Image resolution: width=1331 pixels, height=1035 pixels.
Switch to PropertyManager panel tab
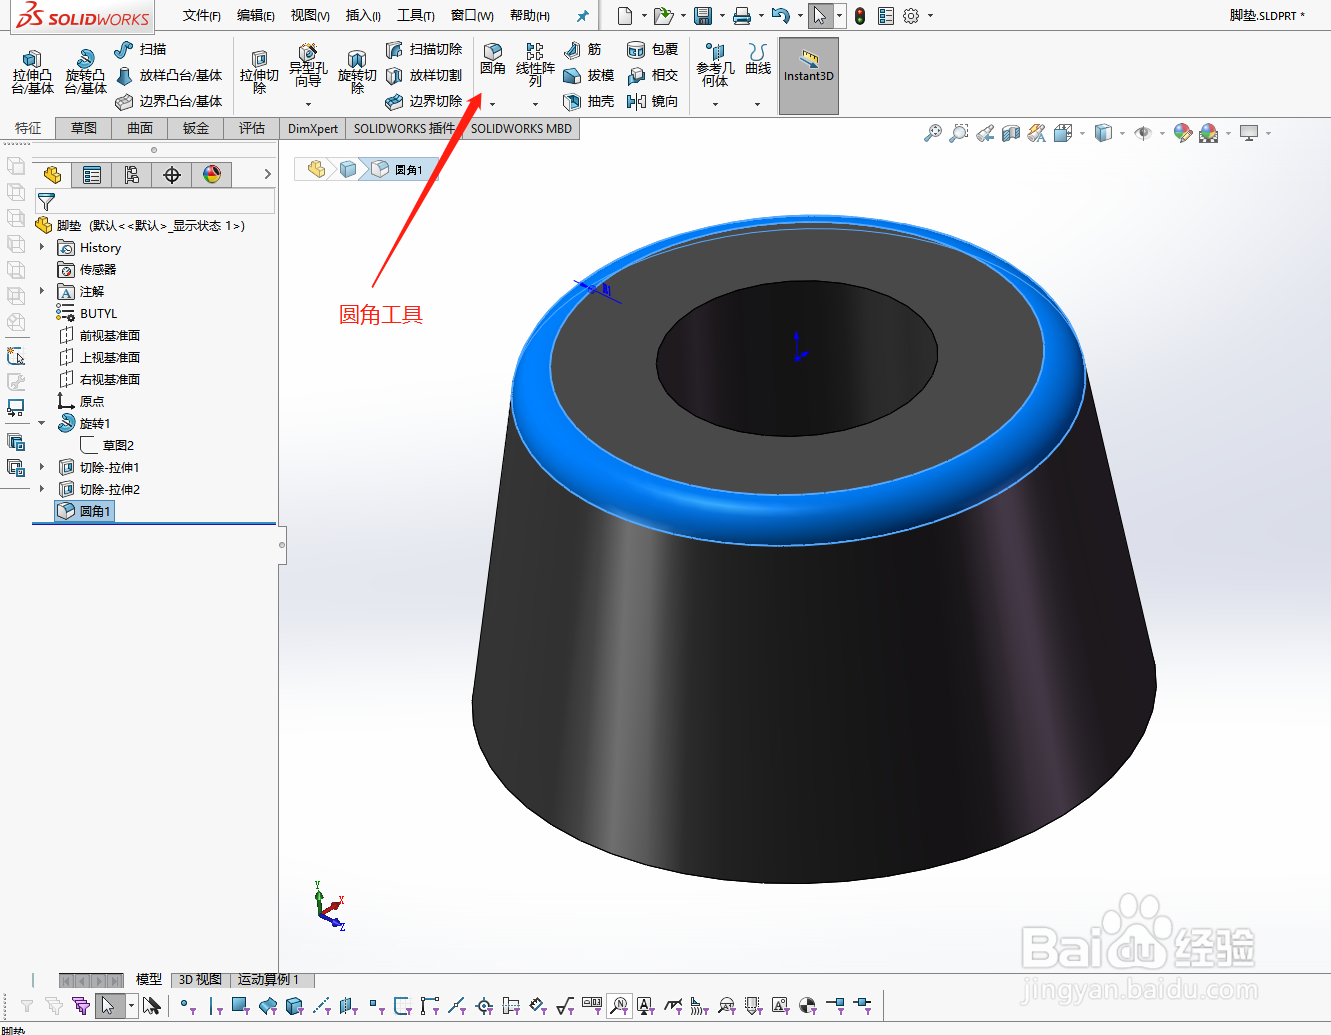tap(92, 175)
